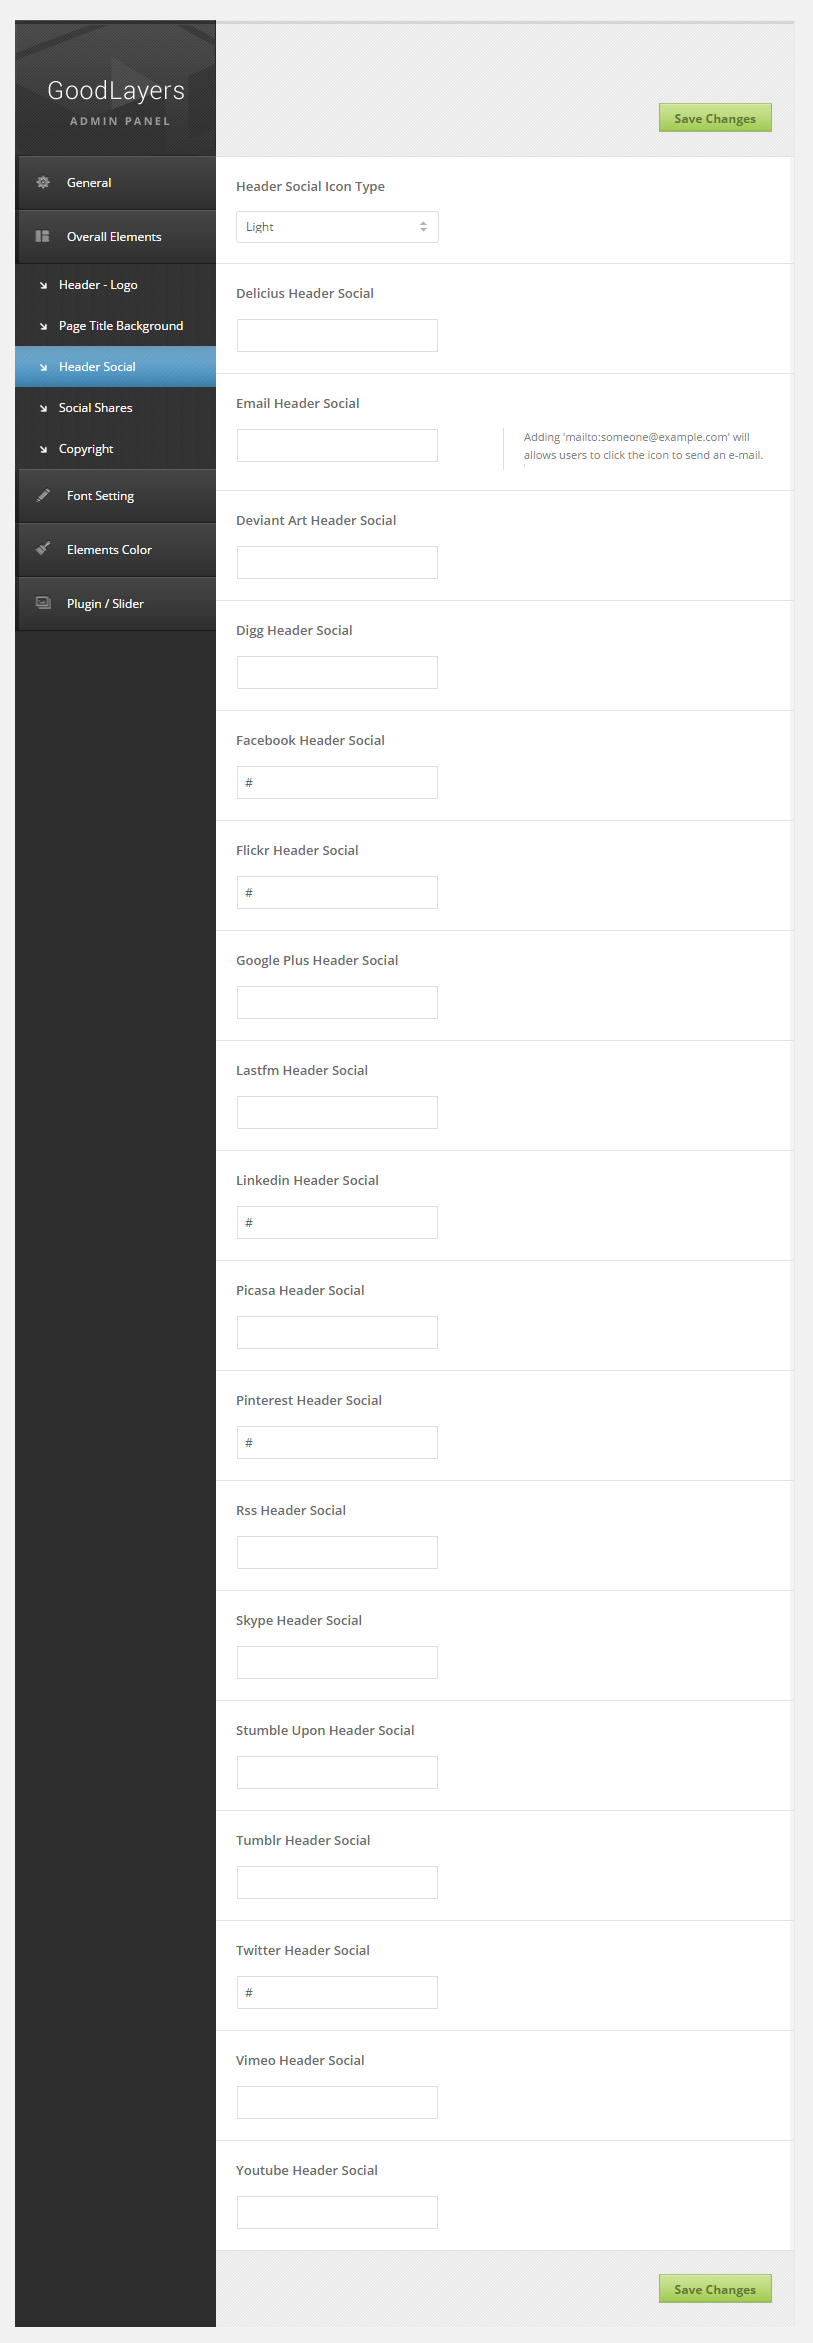Click the Google Plus Header Social field

click(337, 1002)
